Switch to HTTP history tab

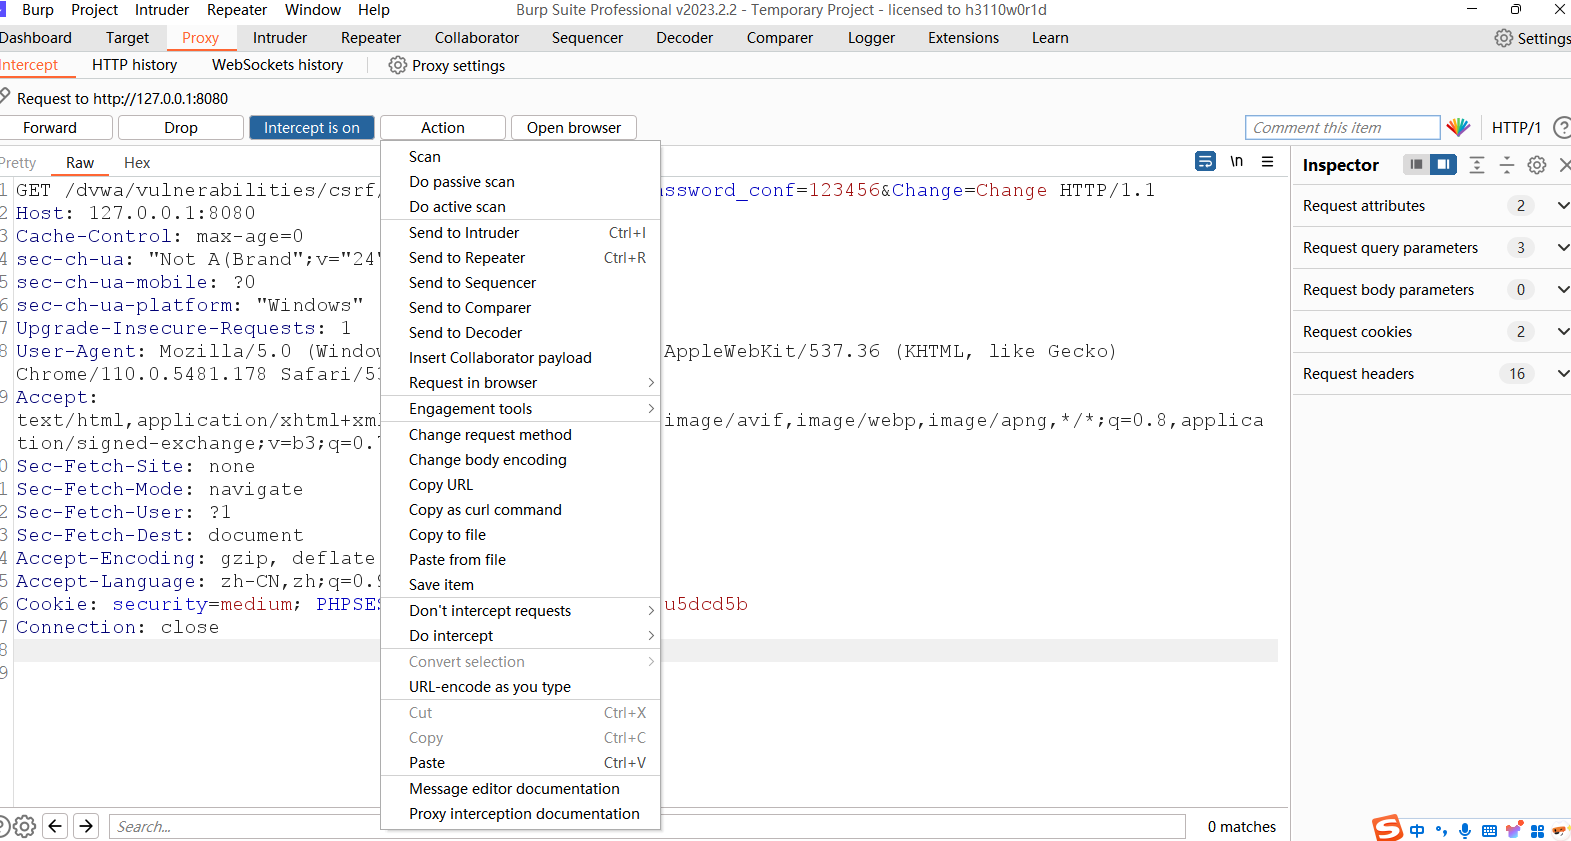(x=135, y=64)
